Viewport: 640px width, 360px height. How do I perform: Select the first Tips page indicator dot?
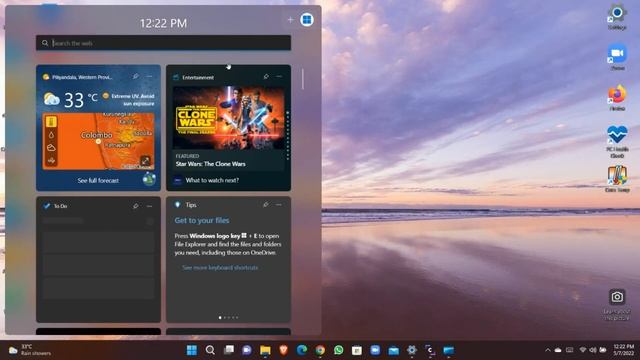220,318
